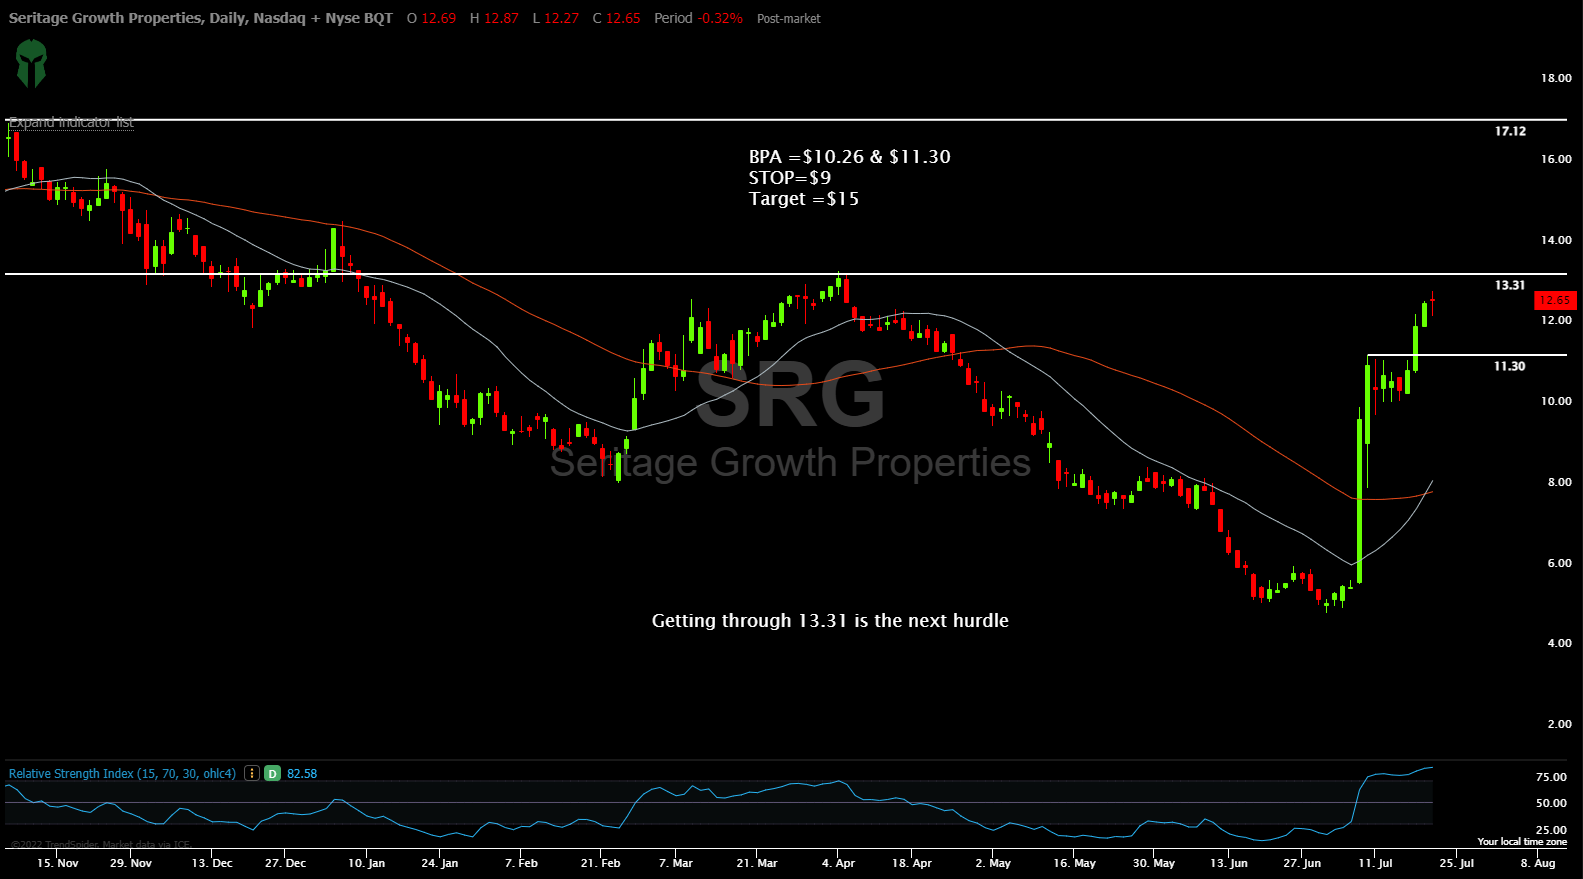Screen dimensions: 1583x879
Task: Click the 75.00 label on RSI axis
Action: (1551, 777)
